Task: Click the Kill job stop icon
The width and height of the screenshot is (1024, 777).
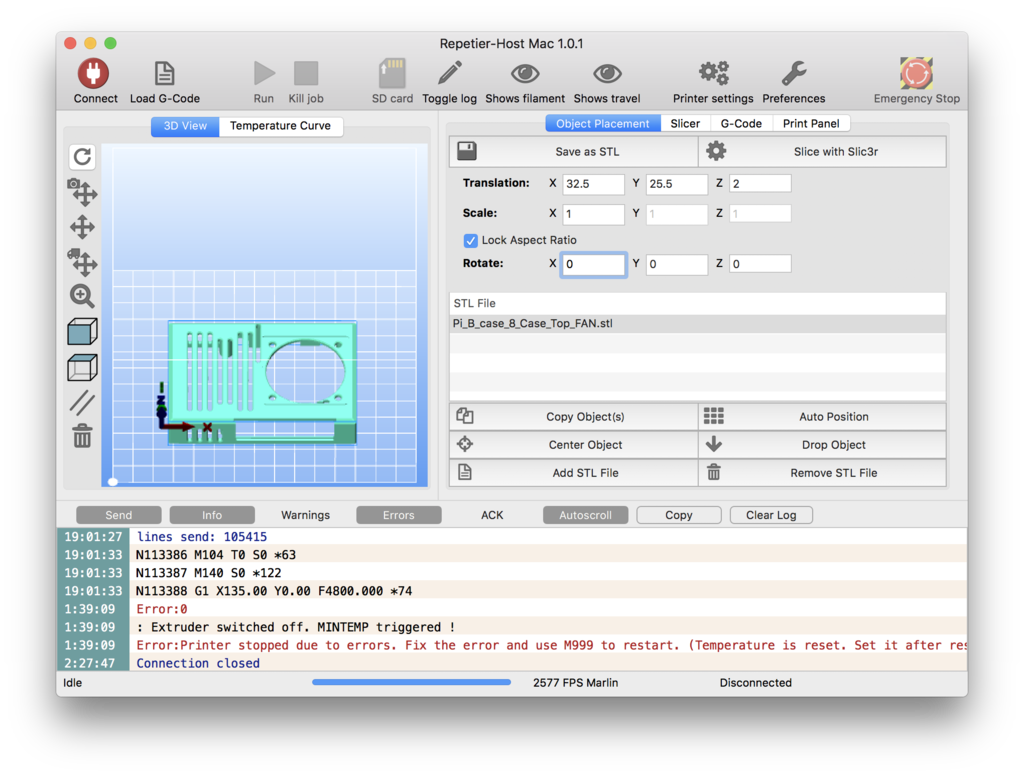Action: [x=306, y=74]
